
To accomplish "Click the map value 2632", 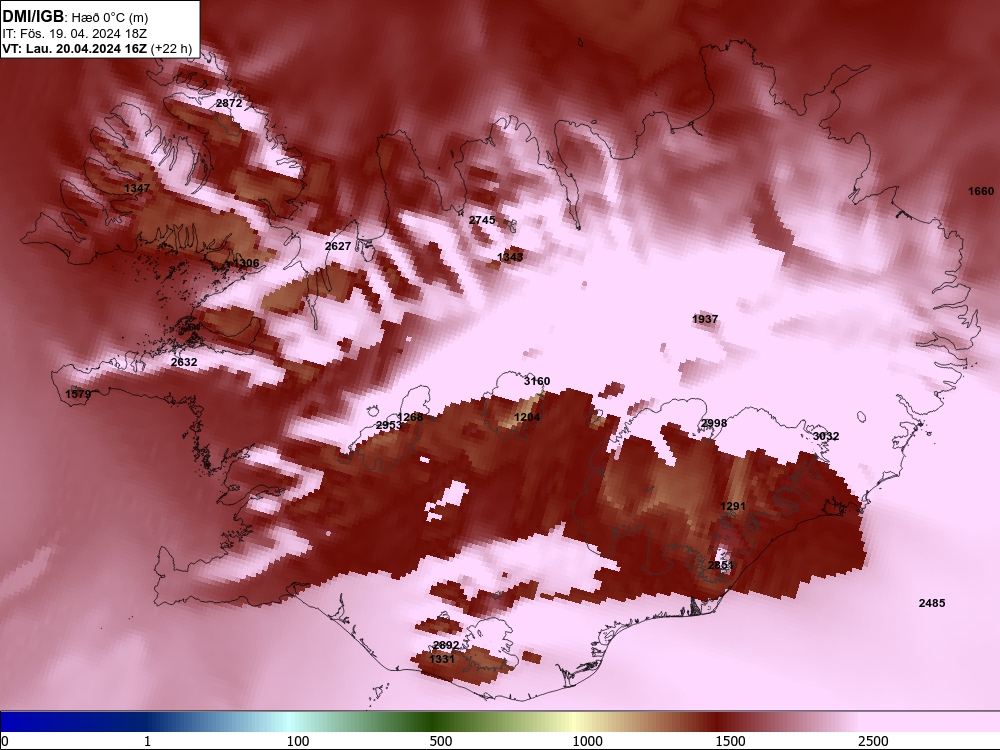I will pos(184,362).
